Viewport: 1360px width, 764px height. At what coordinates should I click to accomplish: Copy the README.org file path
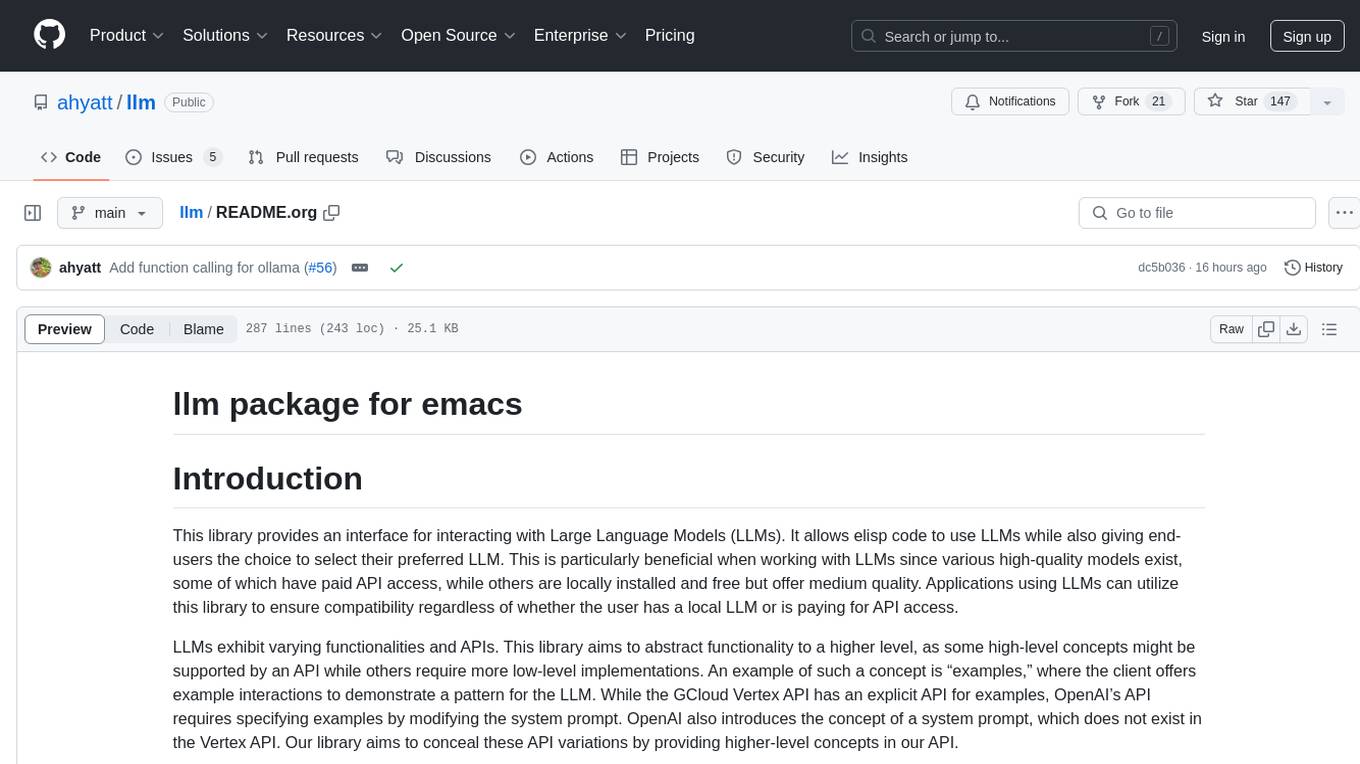pyautogui.click(x=332, y=213)
